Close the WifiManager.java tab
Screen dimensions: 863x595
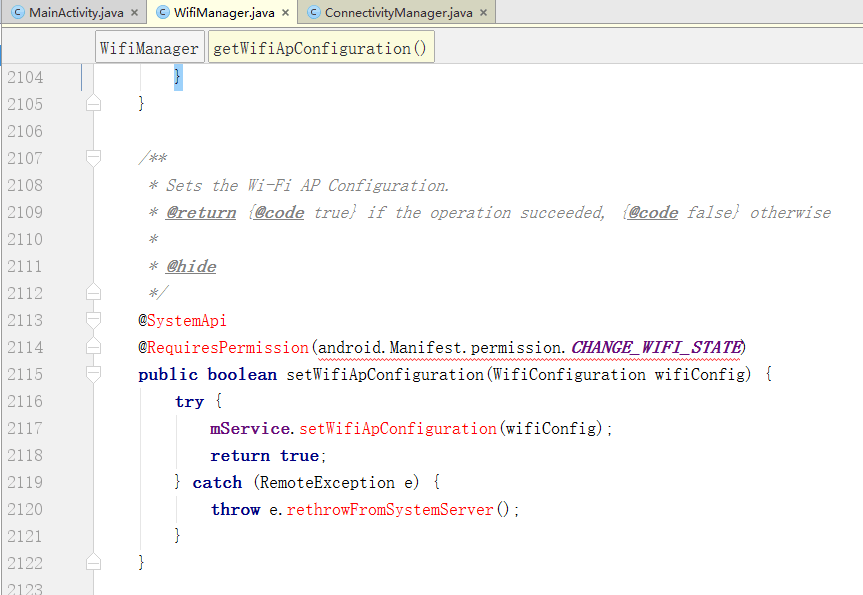[285, 13]
